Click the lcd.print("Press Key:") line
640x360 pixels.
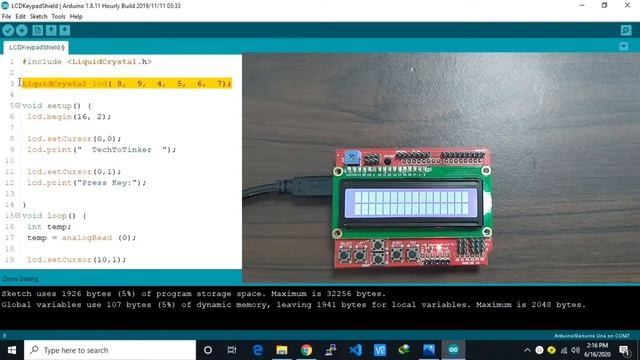click(87, 183)
